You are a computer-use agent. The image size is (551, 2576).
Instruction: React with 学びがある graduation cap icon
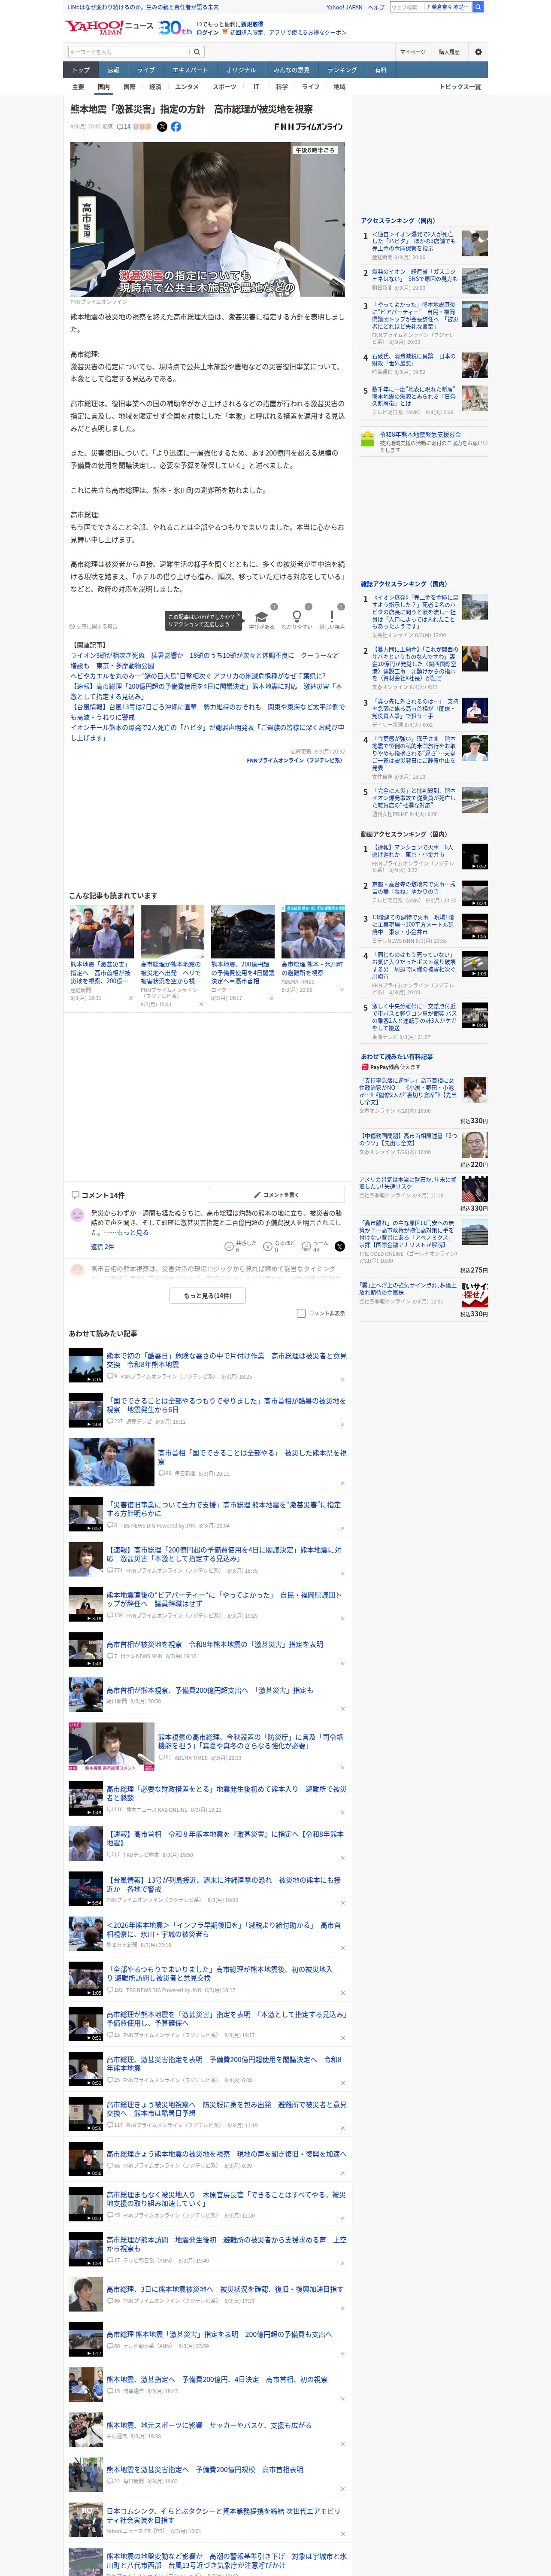point(262,617)
